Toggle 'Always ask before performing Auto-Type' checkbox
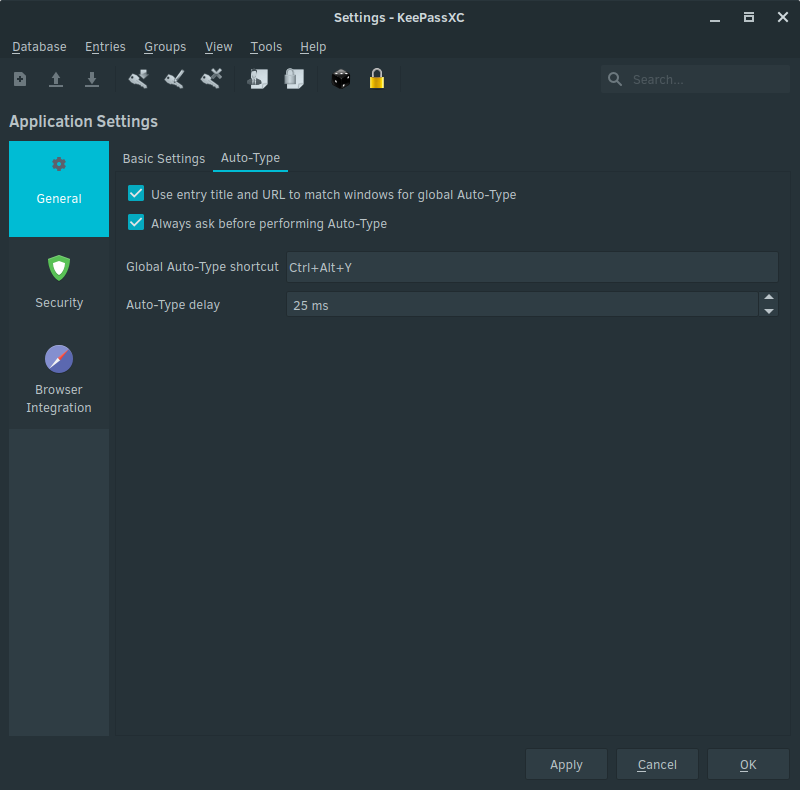The width and height of the screenshot is (800, 790). pyautogui.click(x=136, y=223)
